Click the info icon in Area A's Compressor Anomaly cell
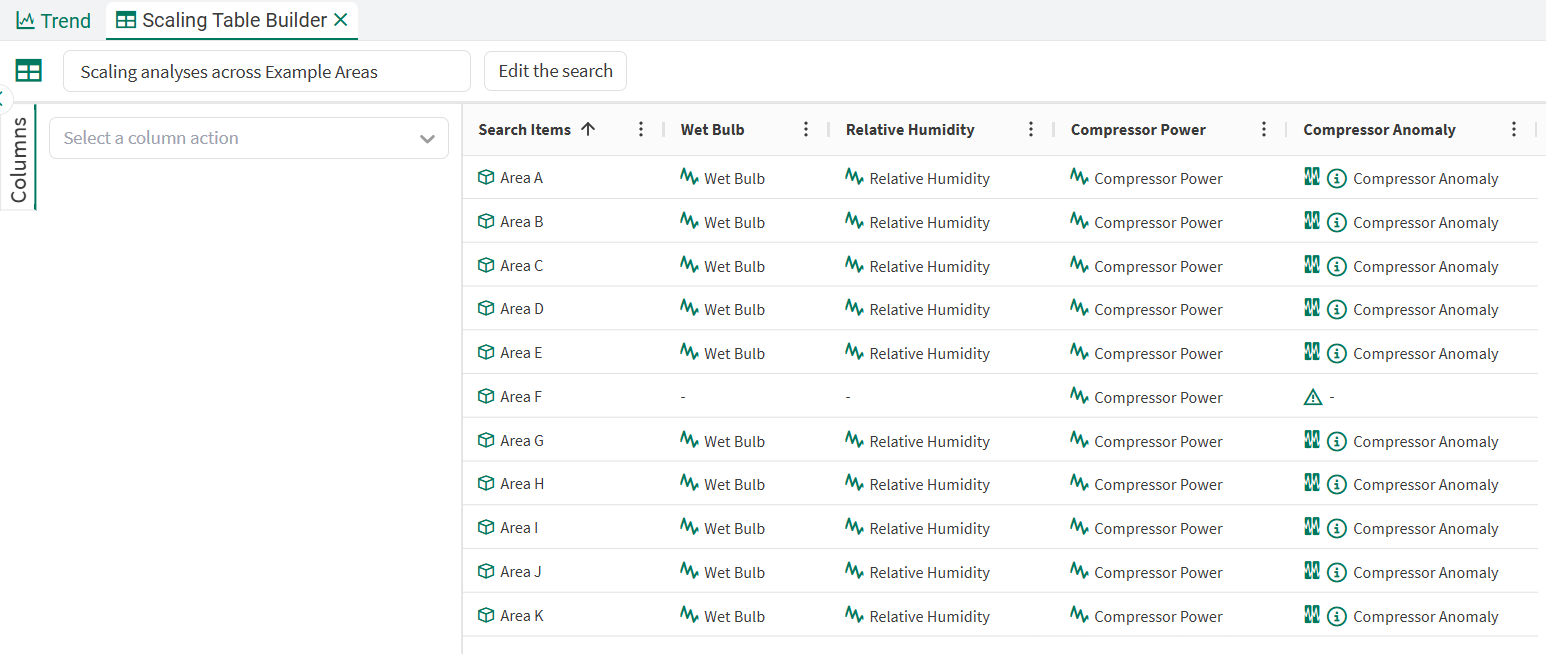 (x=1337, y=179)
